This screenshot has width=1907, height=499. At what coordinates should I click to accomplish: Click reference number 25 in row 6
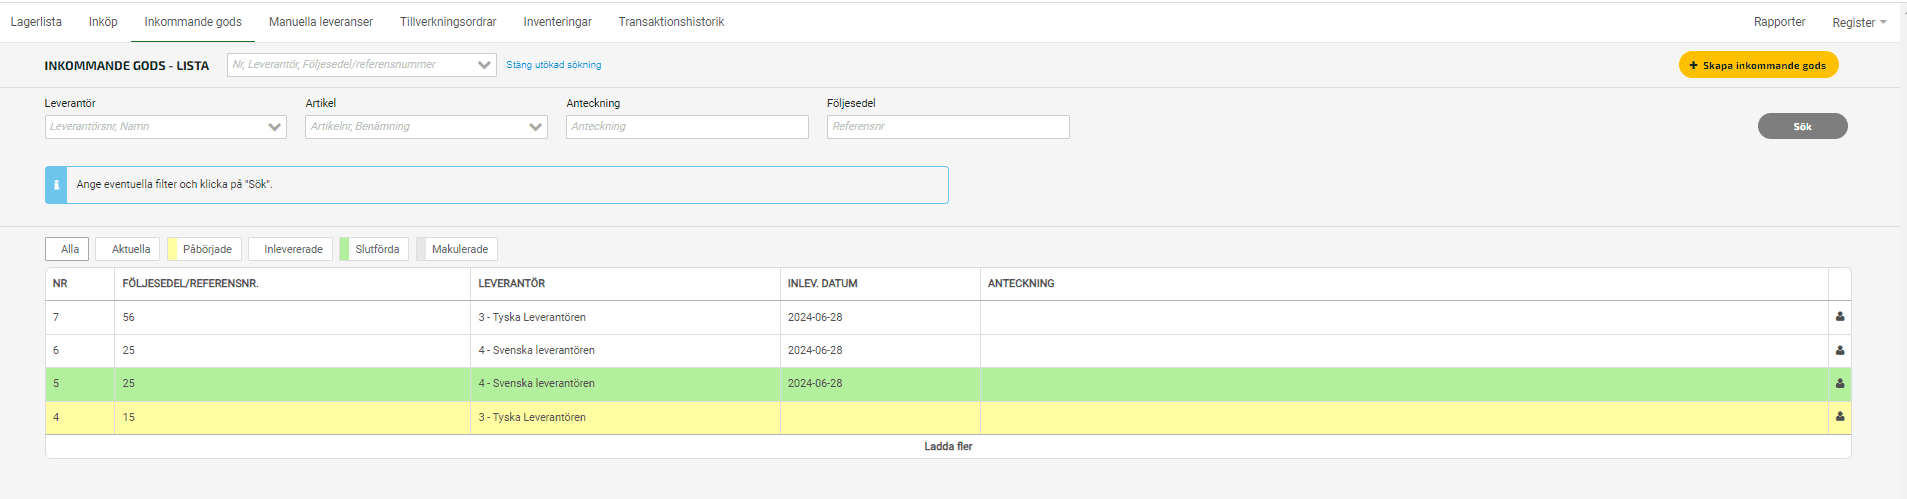click(128, 350)
